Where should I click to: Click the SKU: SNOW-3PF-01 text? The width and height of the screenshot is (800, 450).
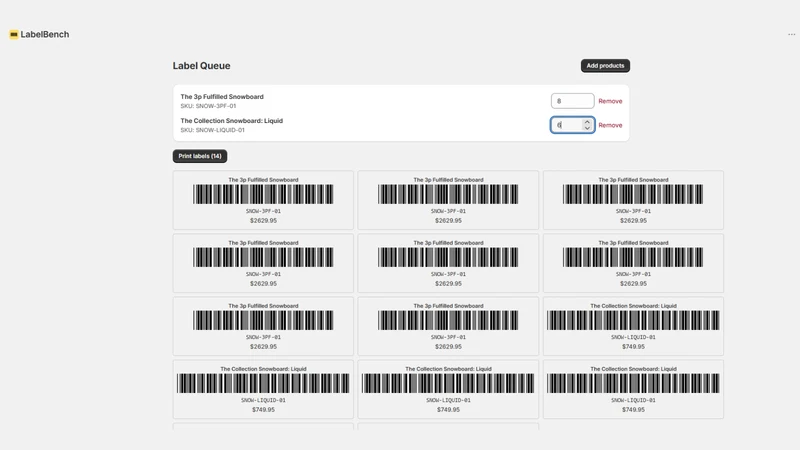(208, 106)
